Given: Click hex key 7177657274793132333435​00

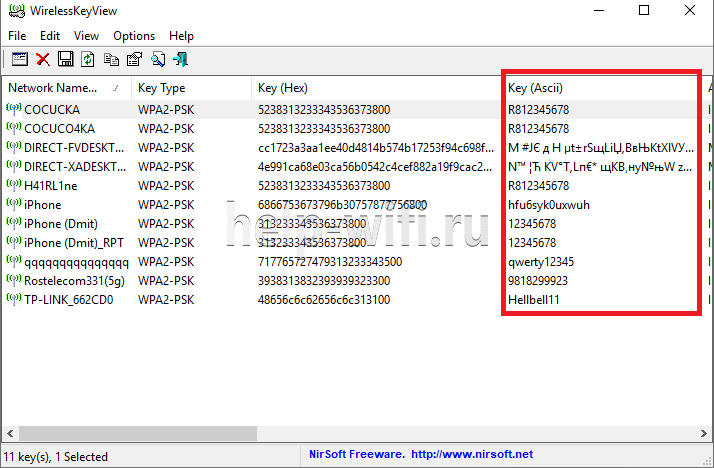Looking at the screenshot, I should (330, 262).
